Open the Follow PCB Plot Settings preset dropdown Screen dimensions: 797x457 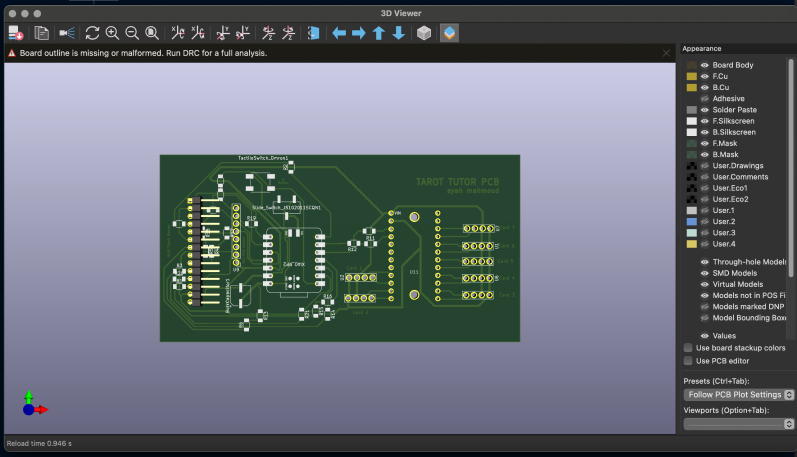pyautogui.click(x=738, y=395)
